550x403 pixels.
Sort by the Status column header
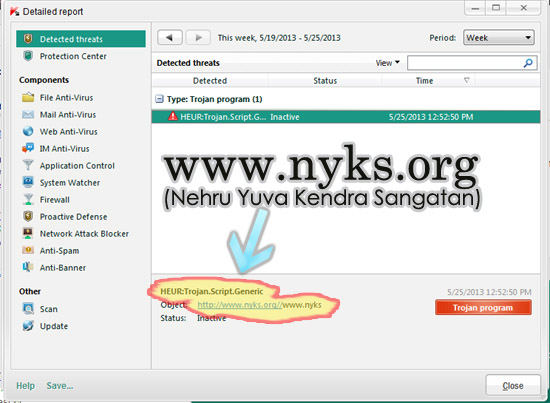click(325, 81)
